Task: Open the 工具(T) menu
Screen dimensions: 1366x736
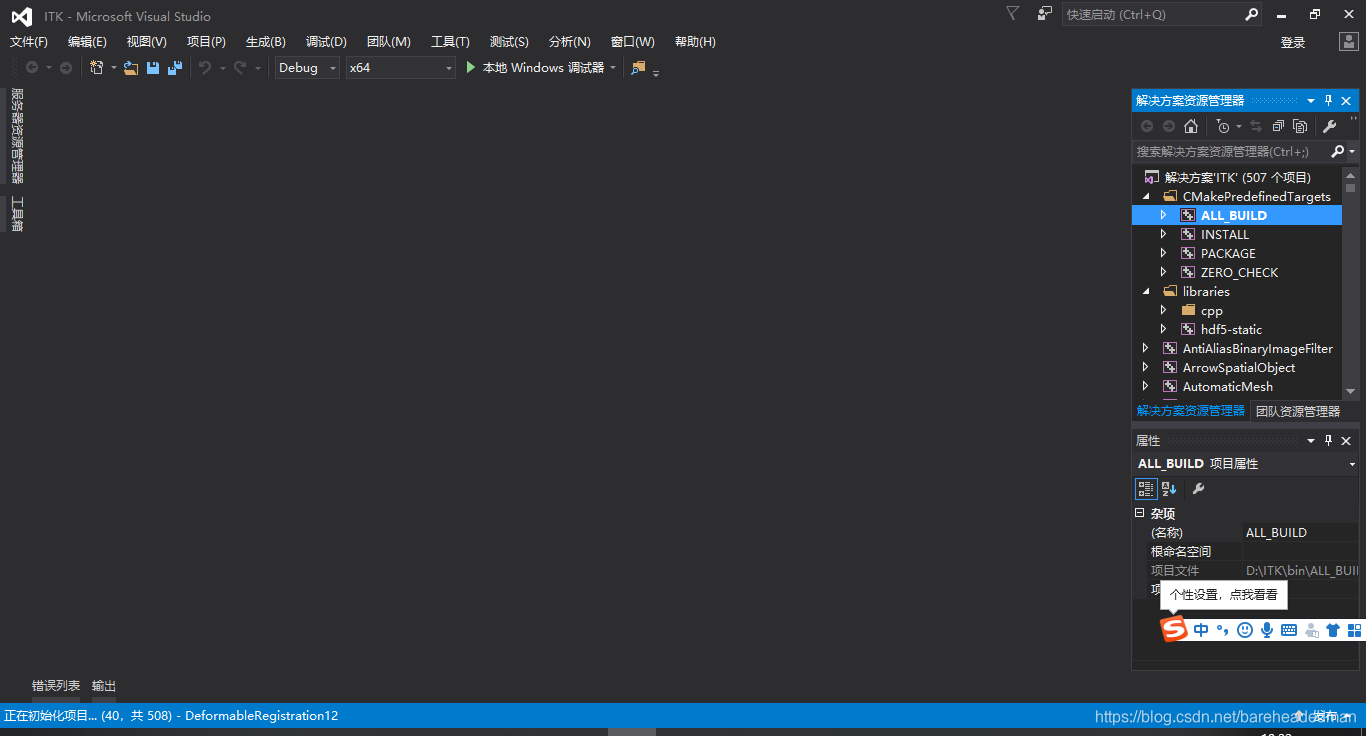Action: tap(450, 42)
